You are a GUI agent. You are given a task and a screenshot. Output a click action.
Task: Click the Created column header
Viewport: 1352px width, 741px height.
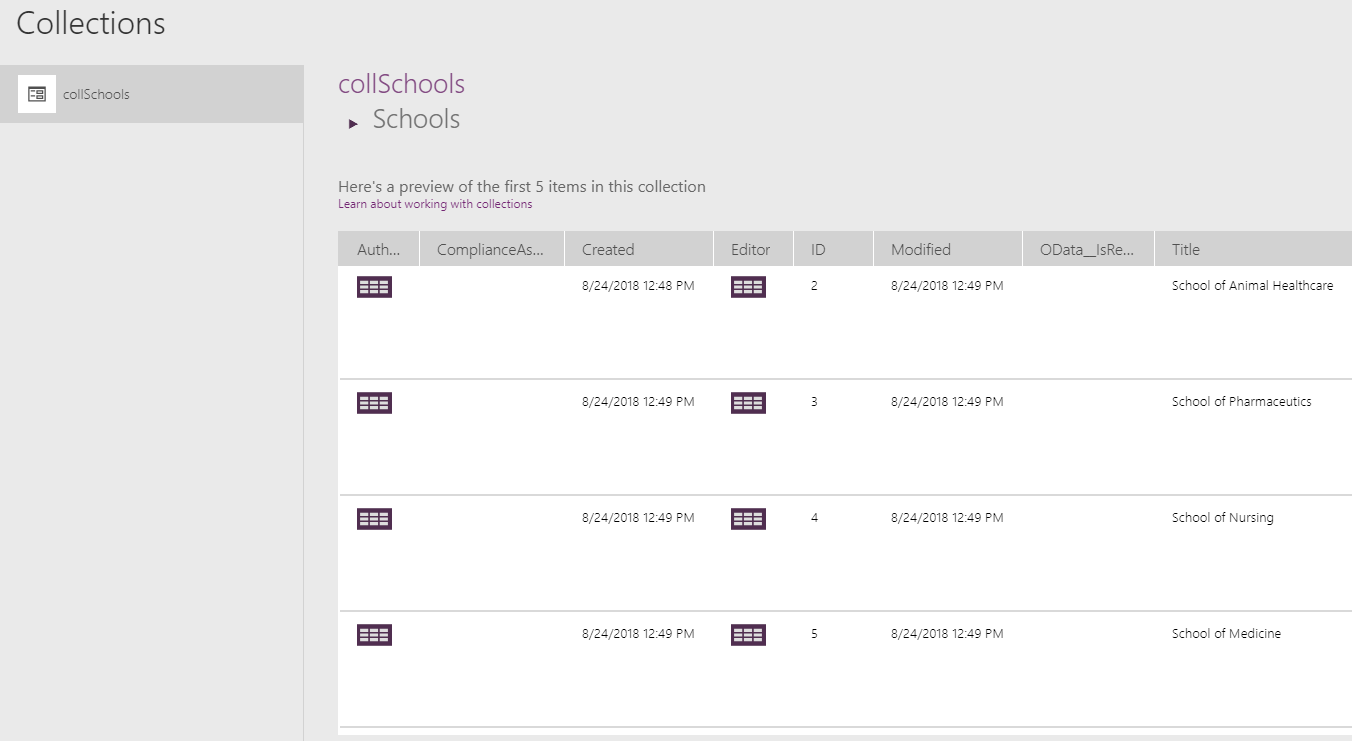tap(608, 250)
